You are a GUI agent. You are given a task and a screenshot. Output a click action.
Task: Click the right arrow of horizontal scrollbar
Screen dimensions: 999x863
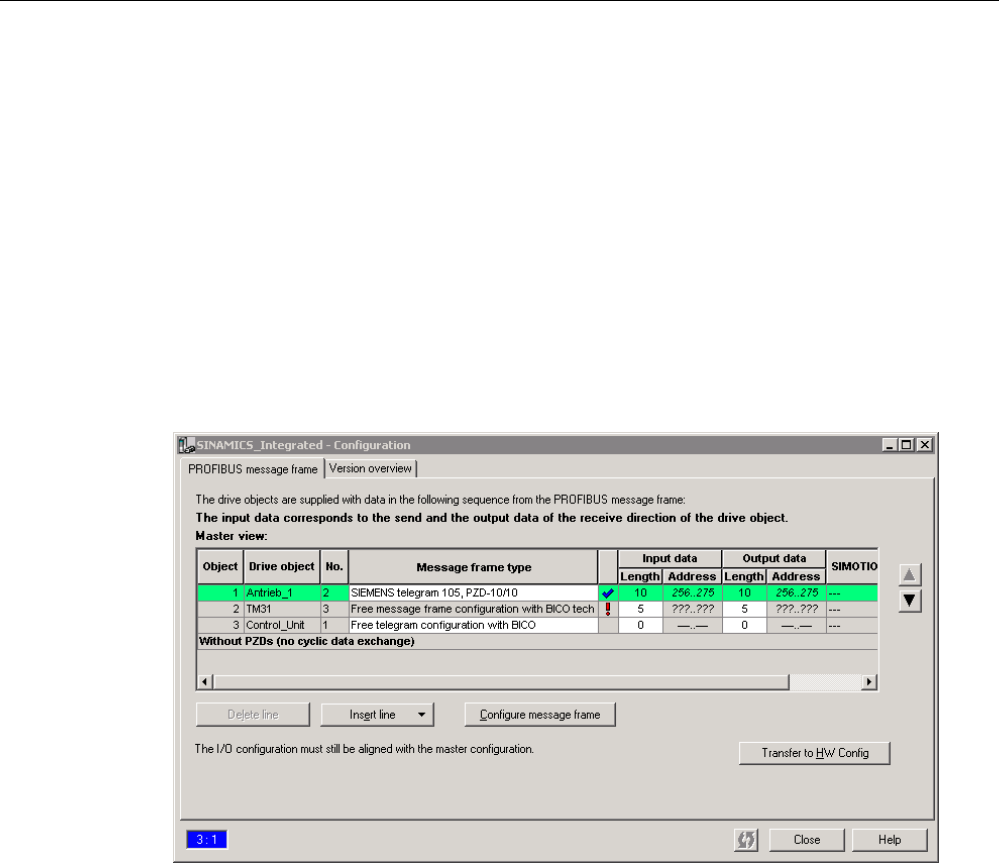869,681
